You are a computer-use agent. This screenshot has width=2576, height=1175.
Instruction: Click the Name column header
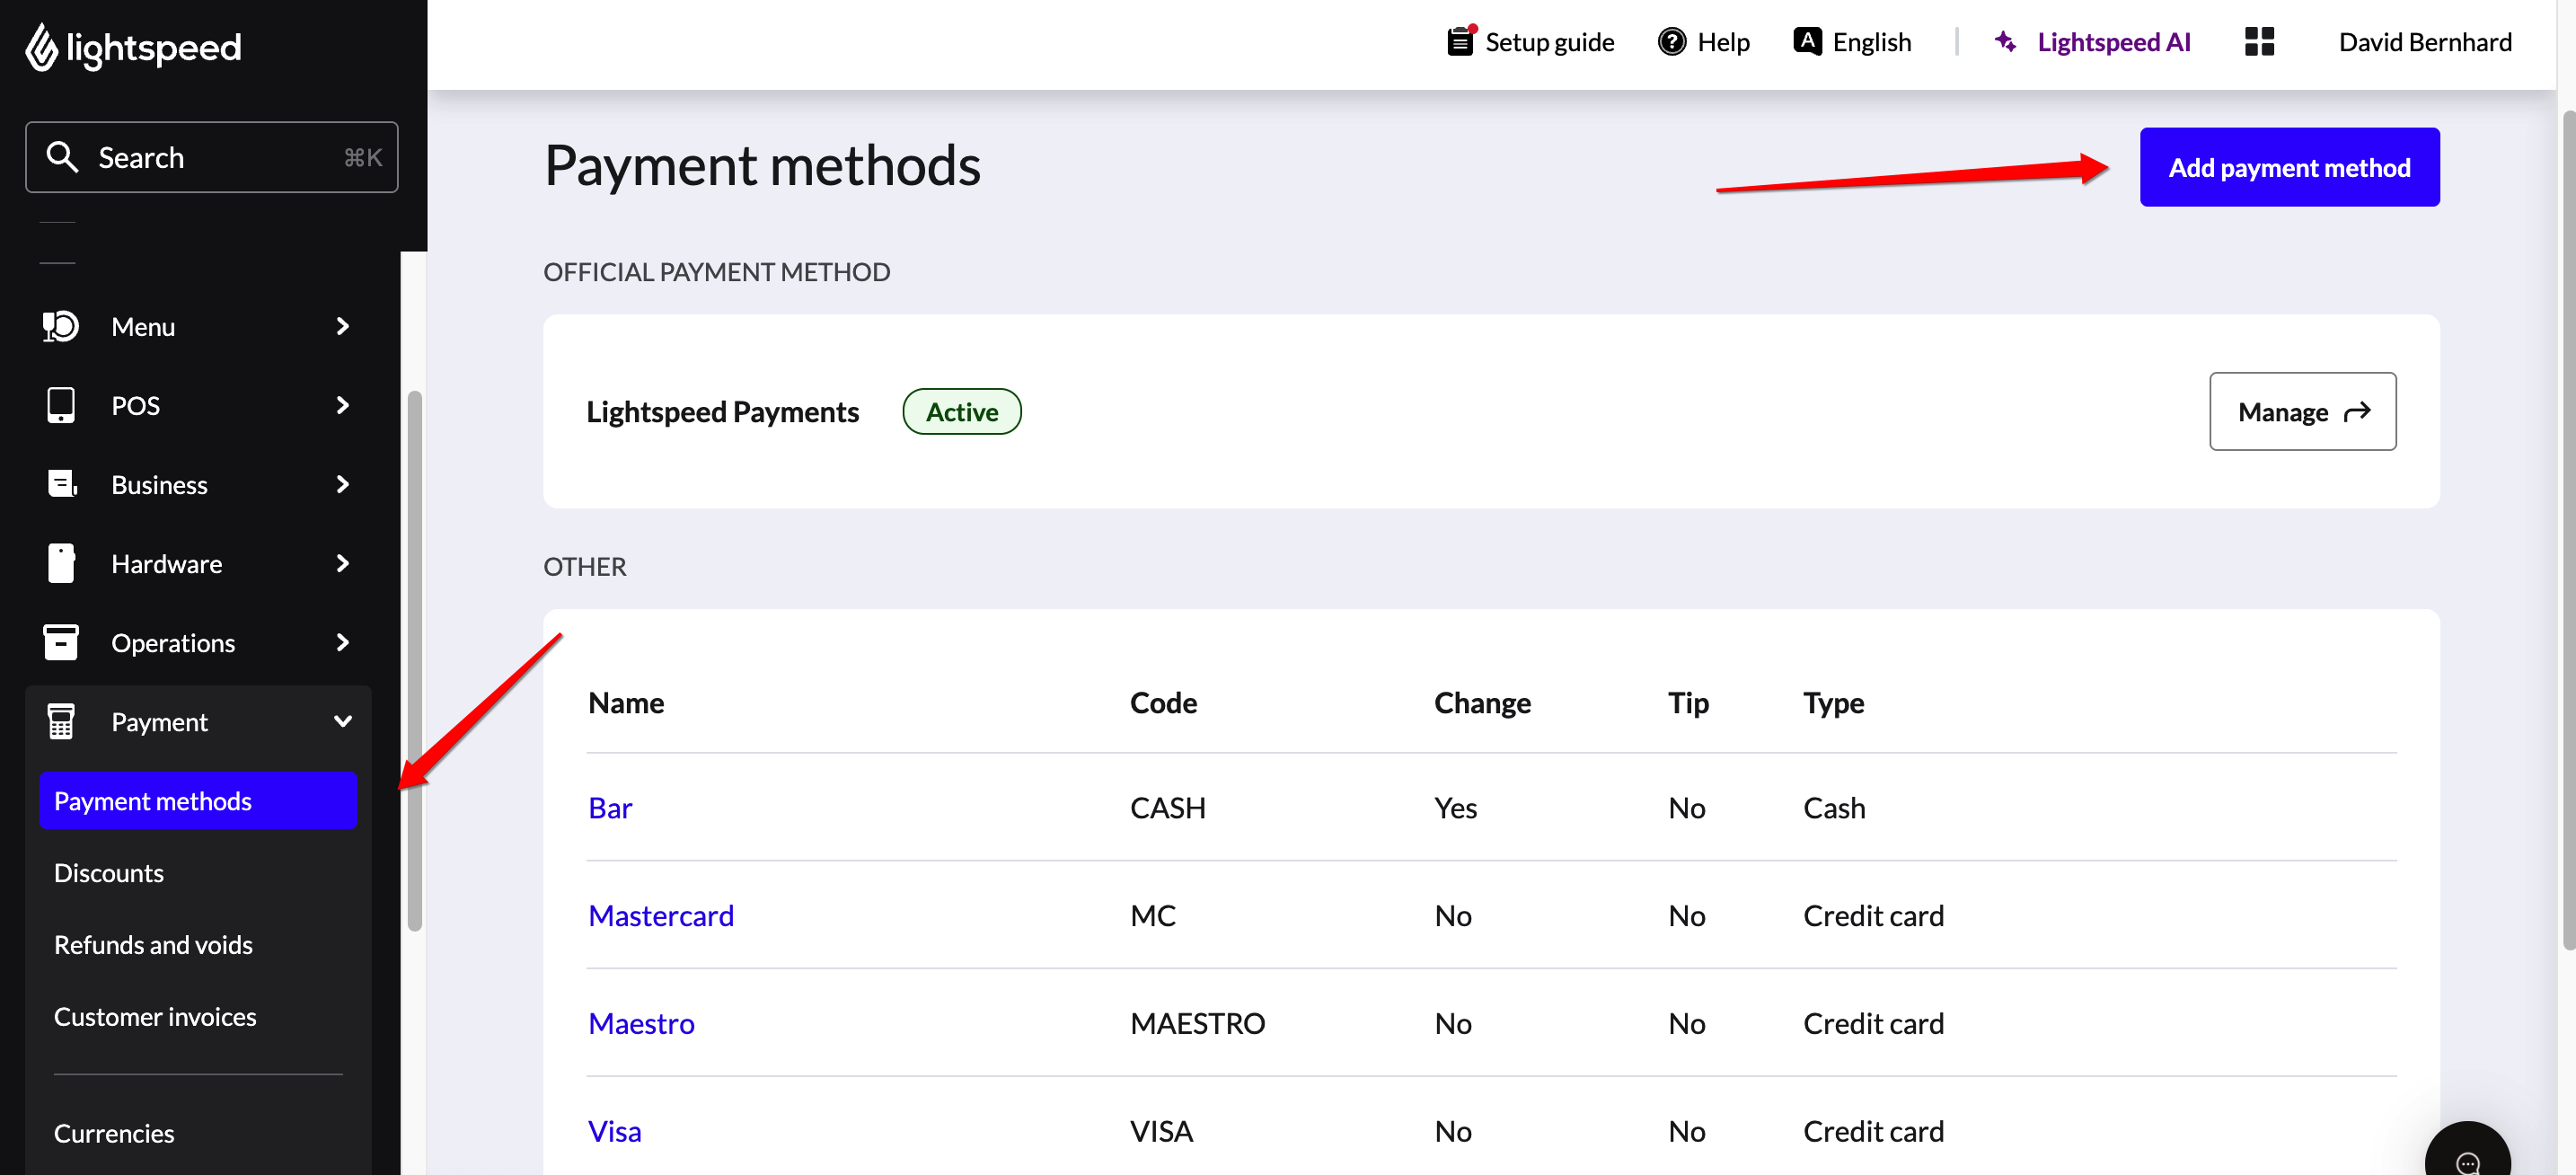[626, 702]
